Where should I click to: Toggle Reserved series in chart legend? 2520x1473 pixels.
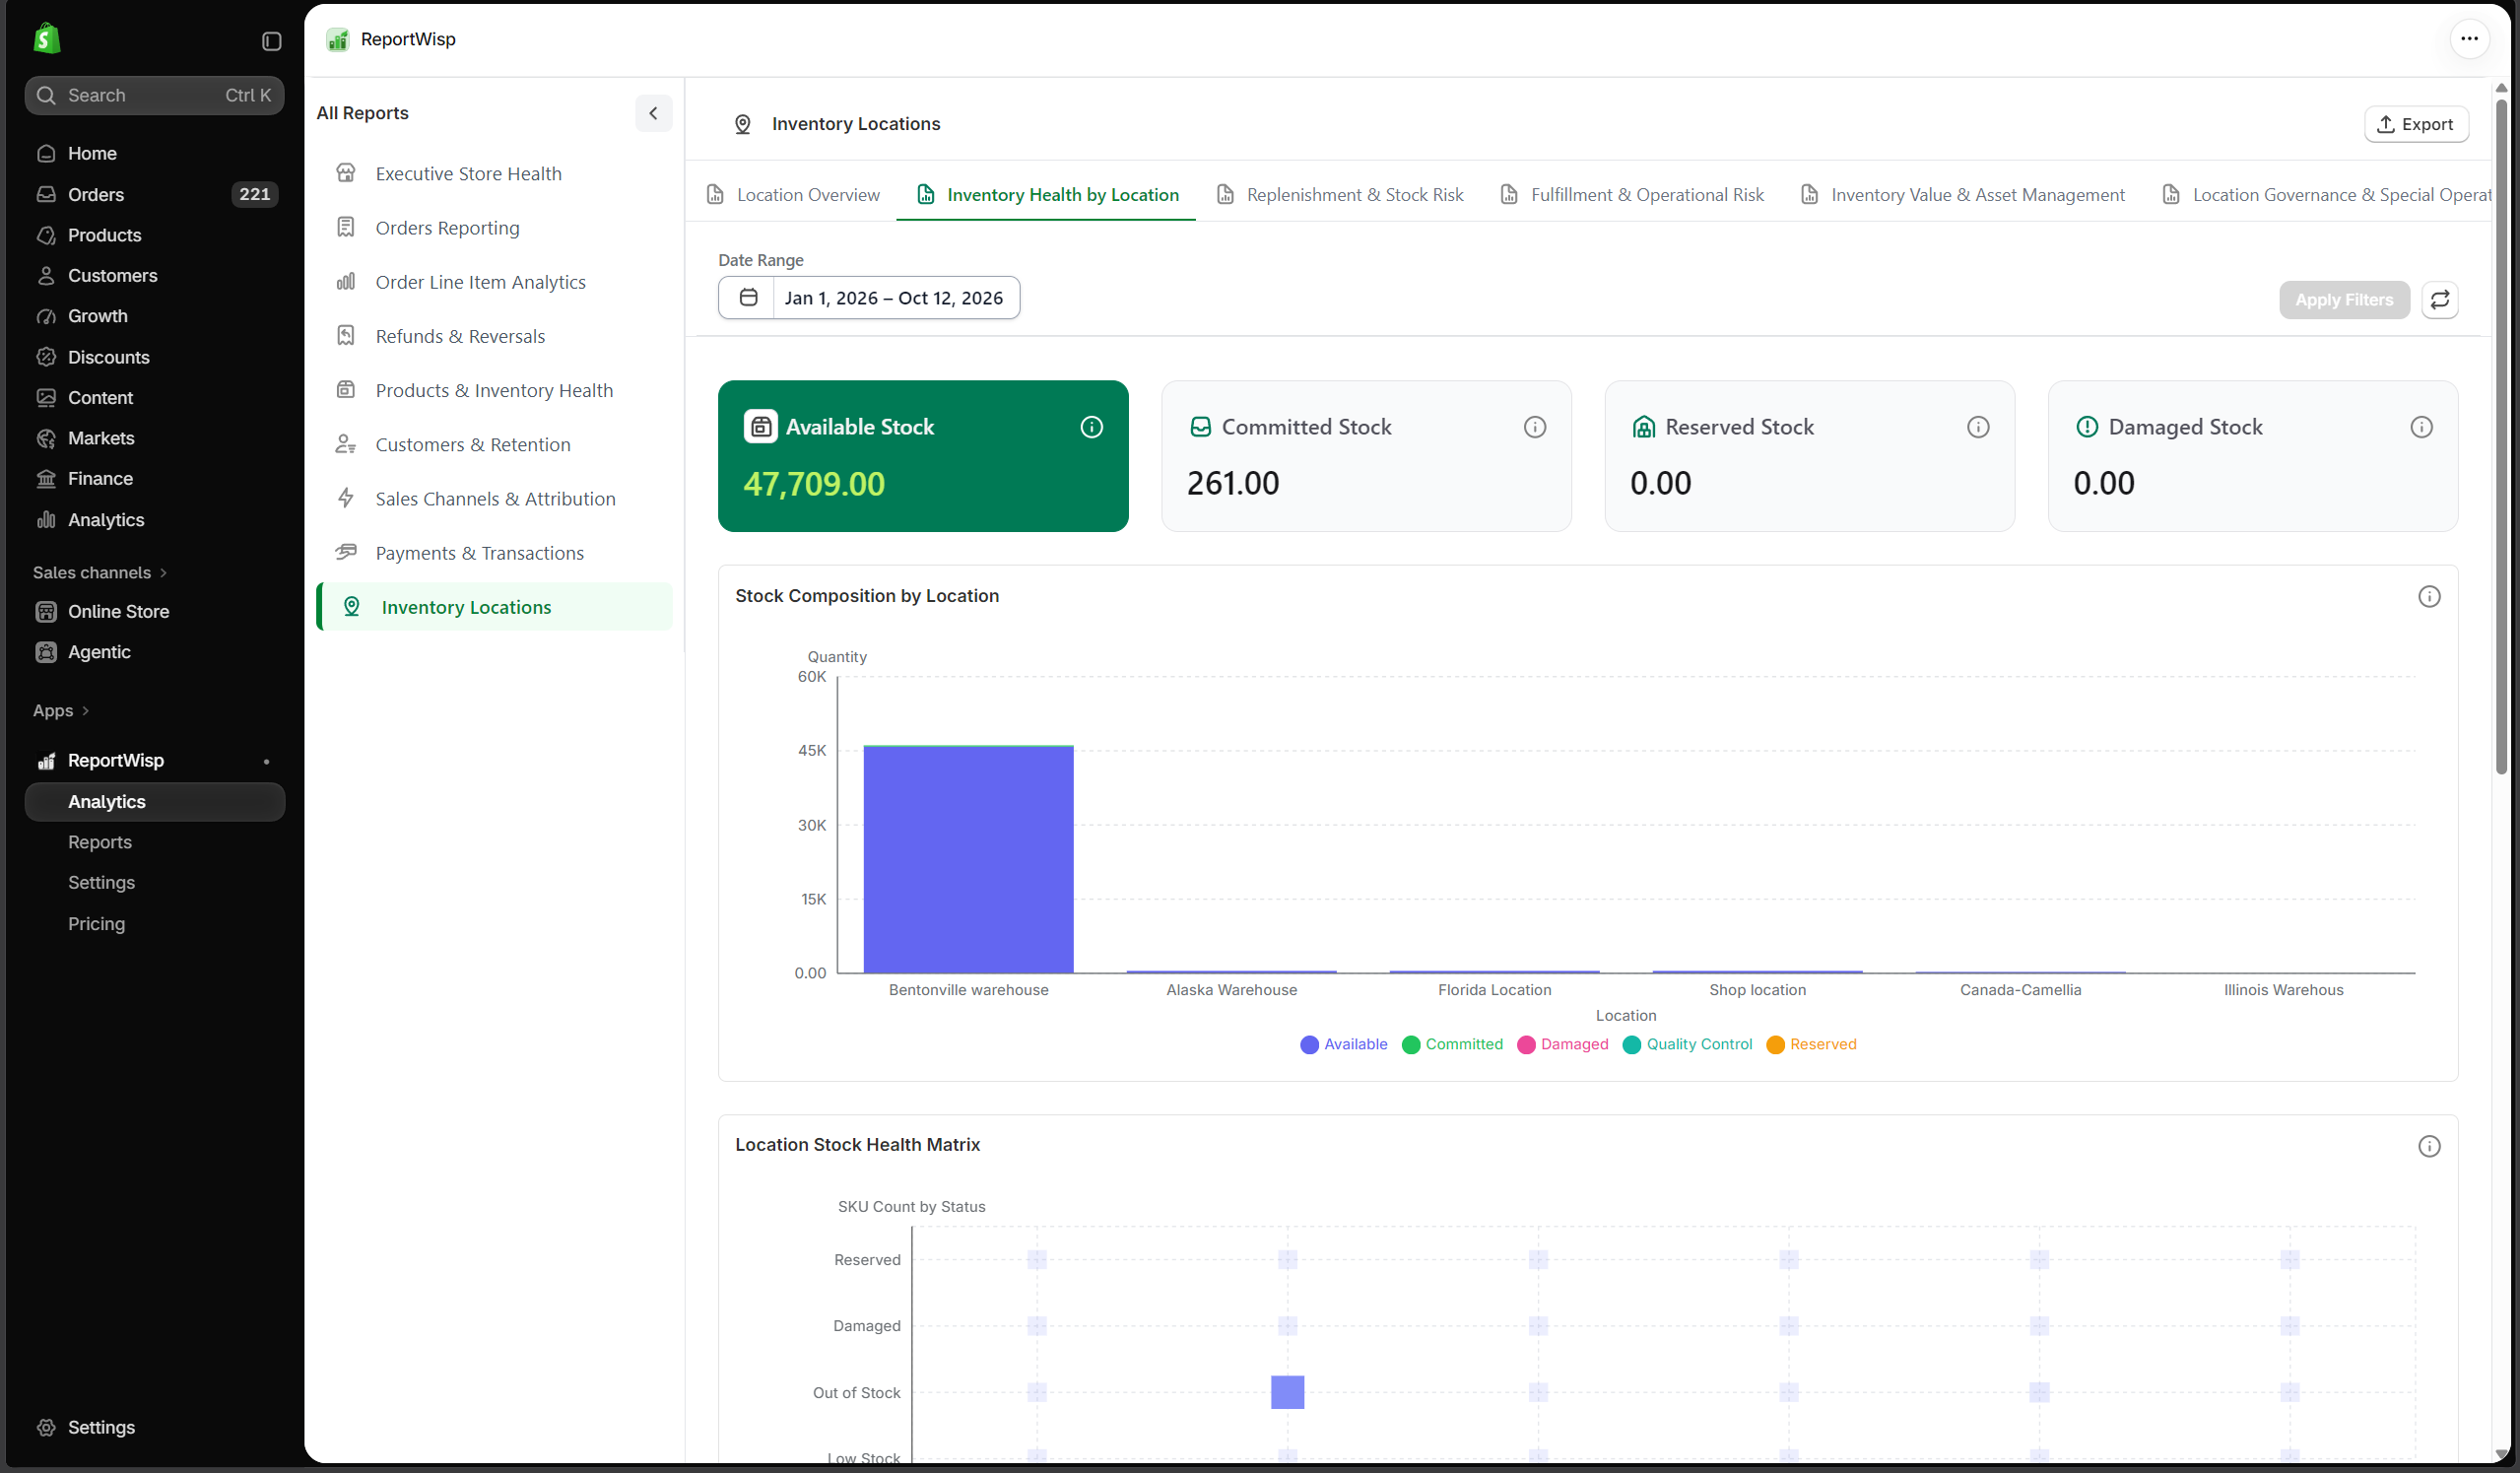1811,1044
